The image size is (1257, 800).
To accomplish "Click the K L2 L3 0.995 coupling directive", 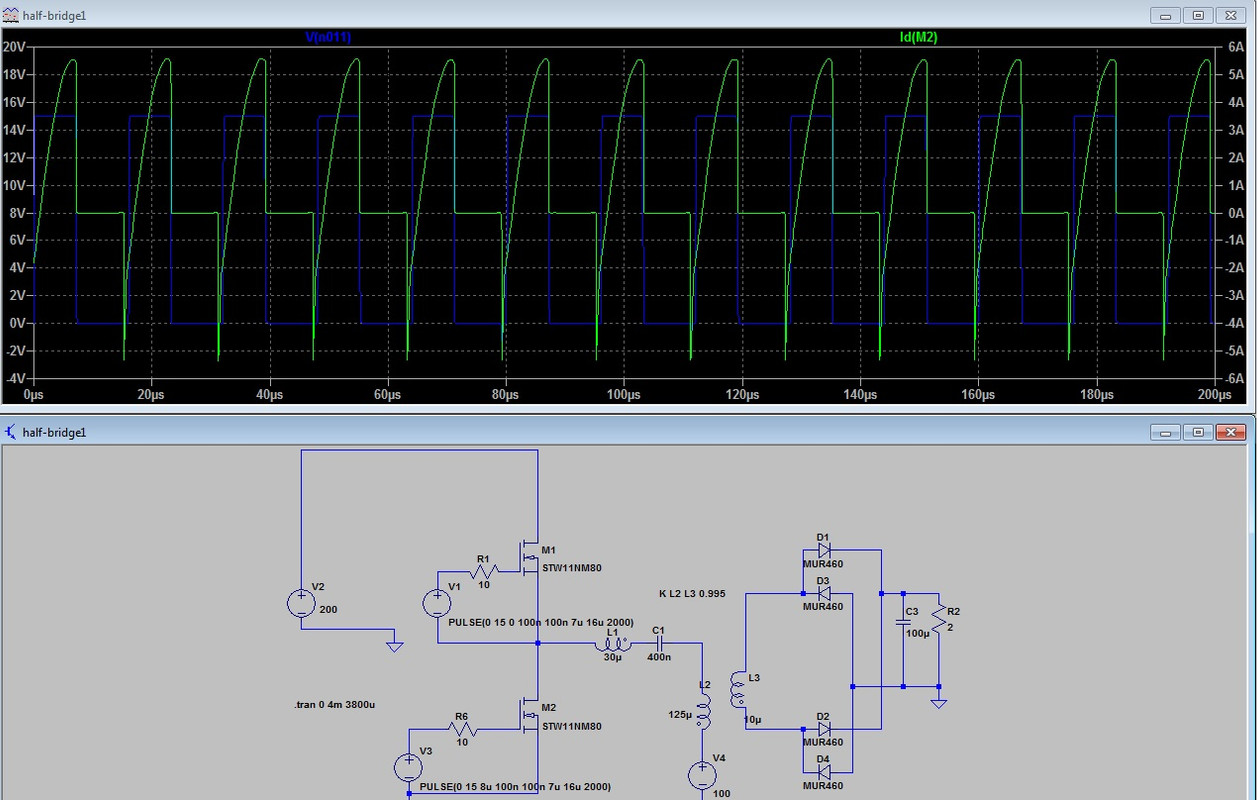I will coord(692,594).
